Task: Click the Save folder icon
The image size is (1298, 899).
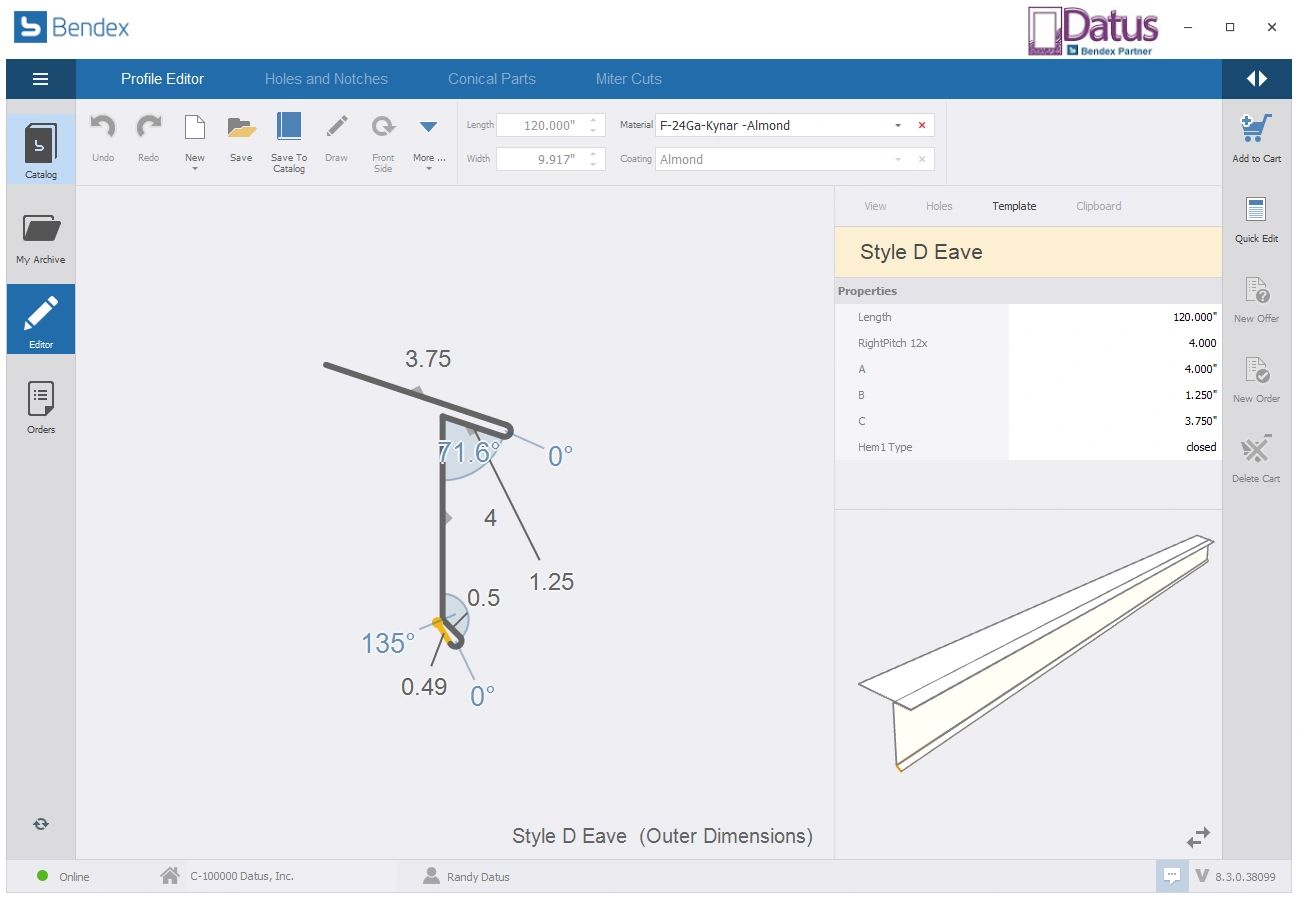Action: click(241, 127)
